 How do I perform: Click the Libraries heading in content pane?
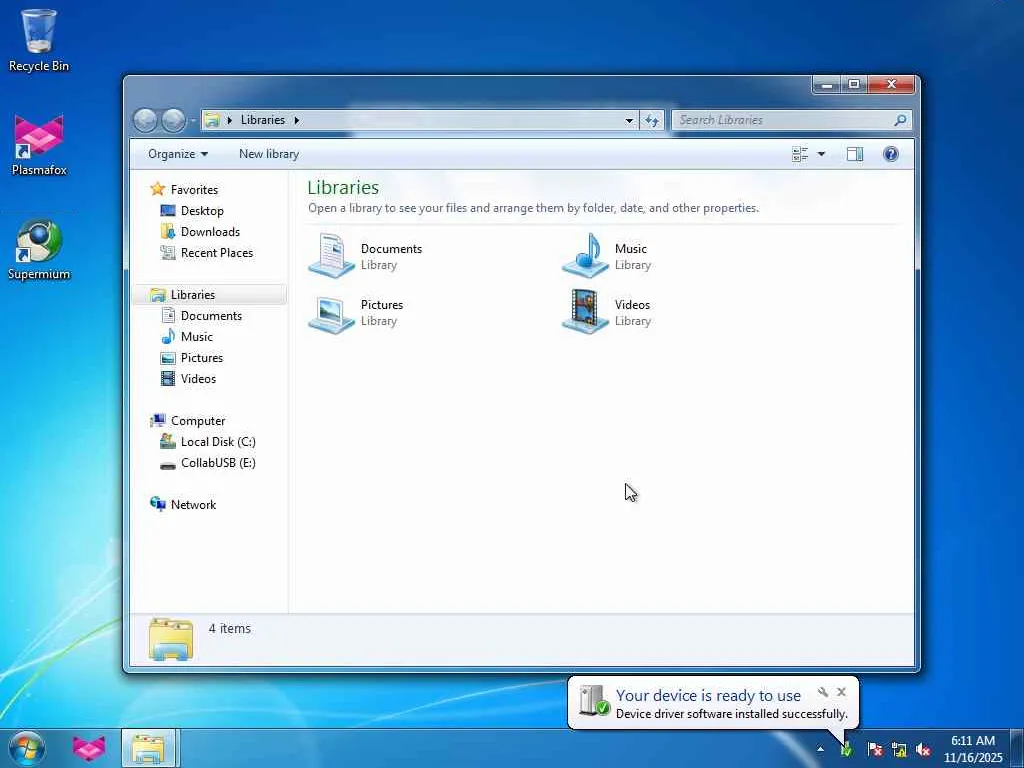343,187
